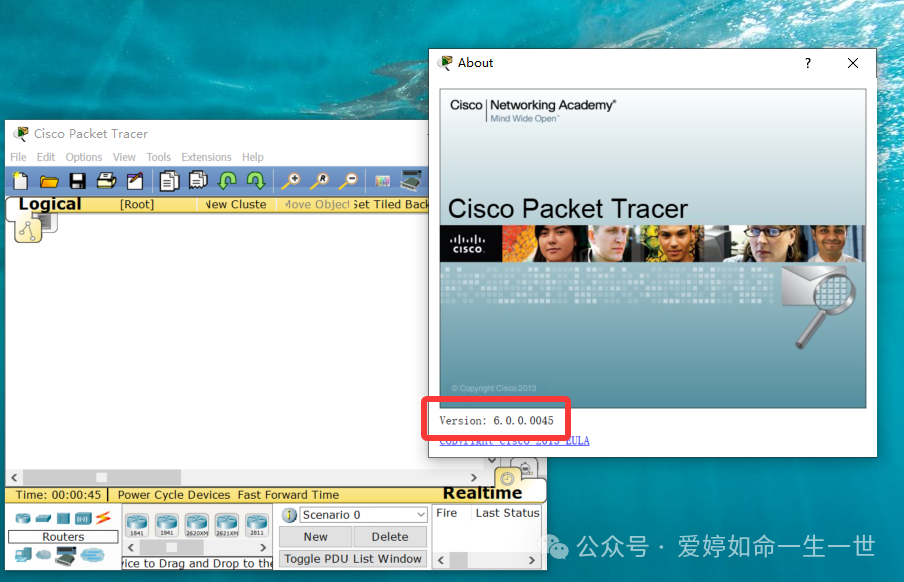Image resolution: width=904 pixels, height=582 pixels.
Task: Save with the floppy disk icon
Action: coord(77,181)
